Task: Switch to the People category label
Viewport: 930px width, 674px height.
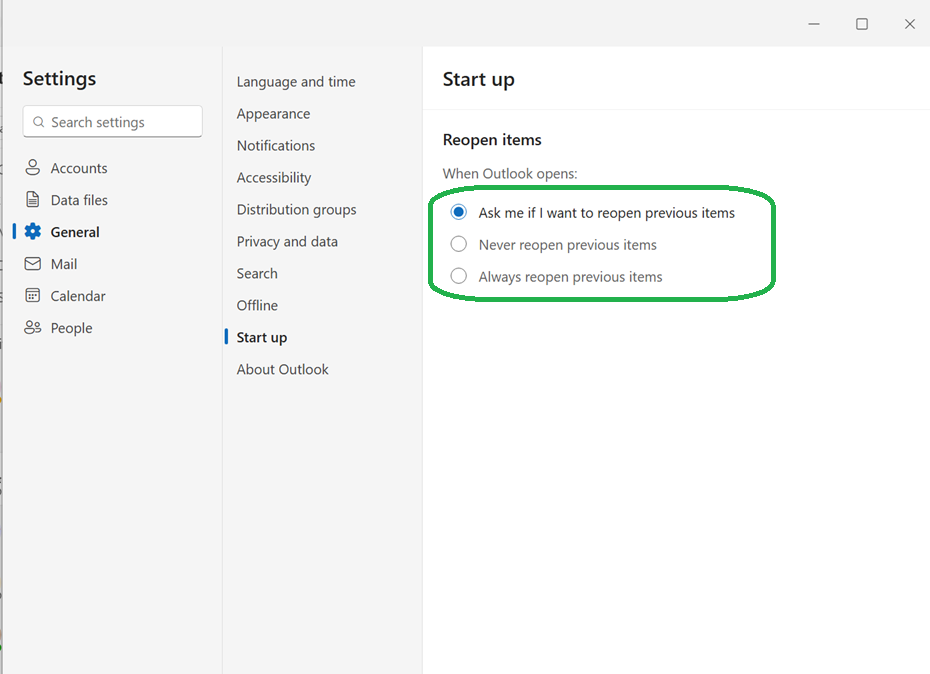Action: coord(71,329)
